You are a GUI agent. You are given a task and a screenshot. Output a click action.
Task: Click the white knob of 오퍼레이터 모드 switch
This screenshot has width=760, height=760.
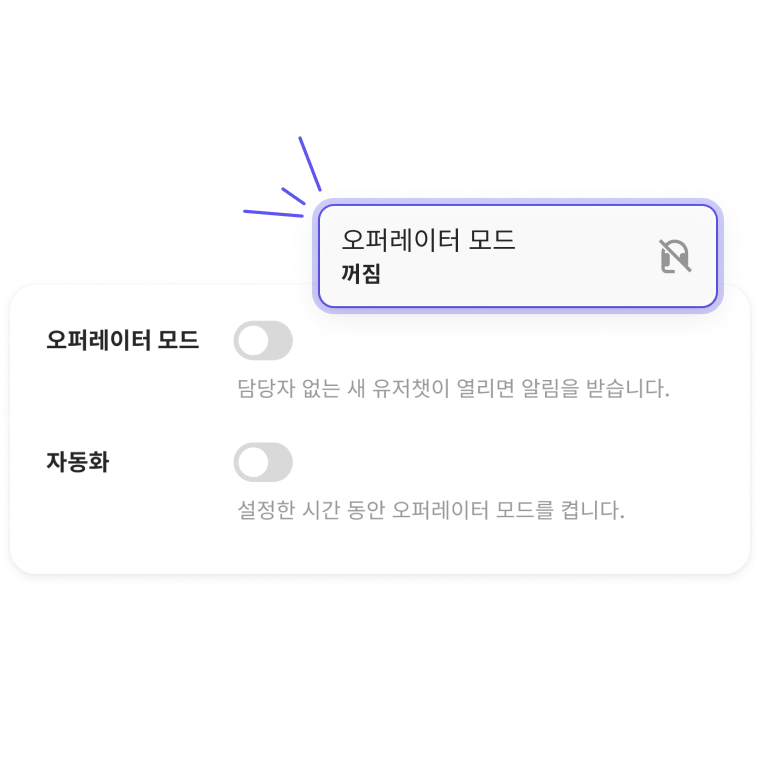(x=253, y=340)
